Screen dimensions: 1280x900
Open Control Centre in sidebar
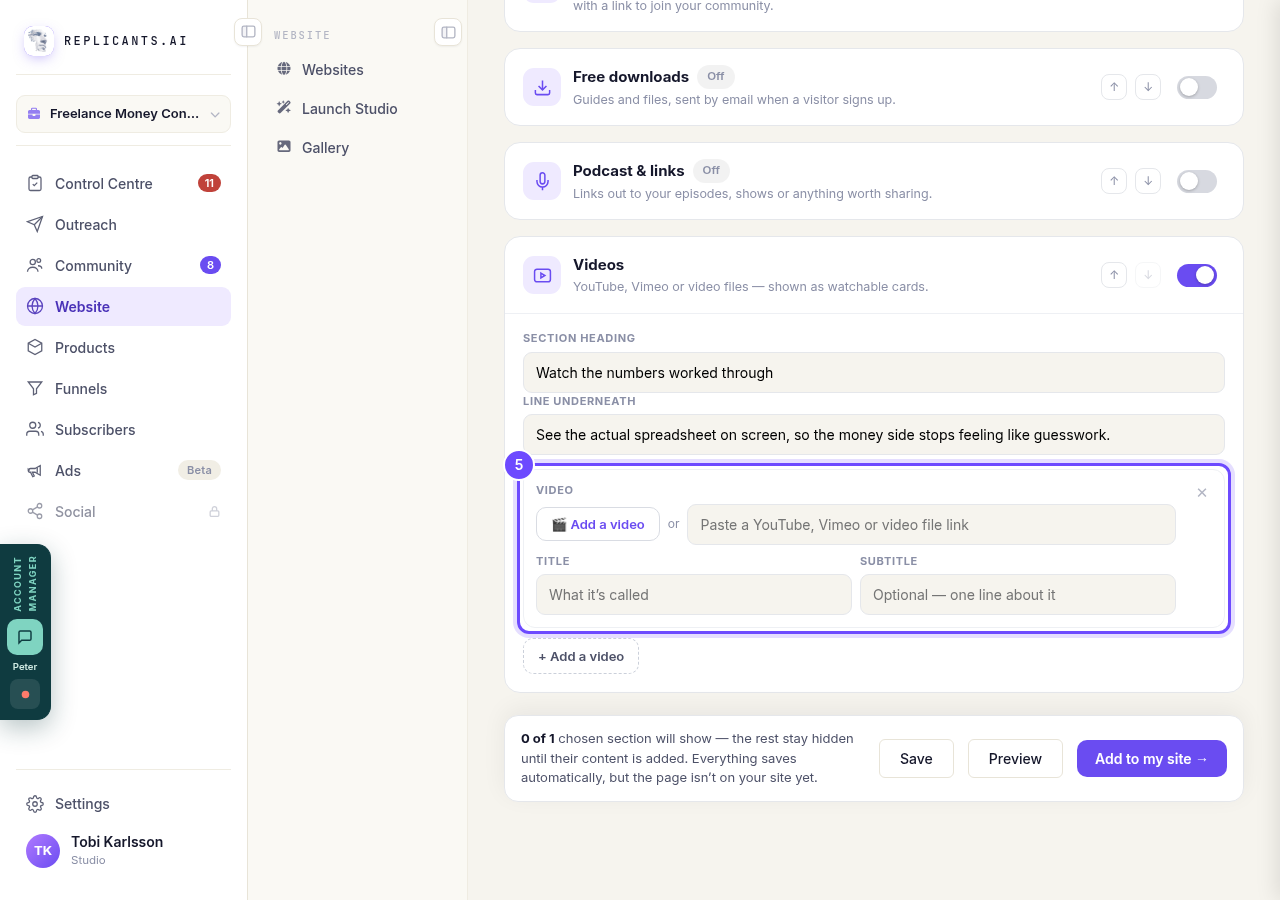point(123,184)
